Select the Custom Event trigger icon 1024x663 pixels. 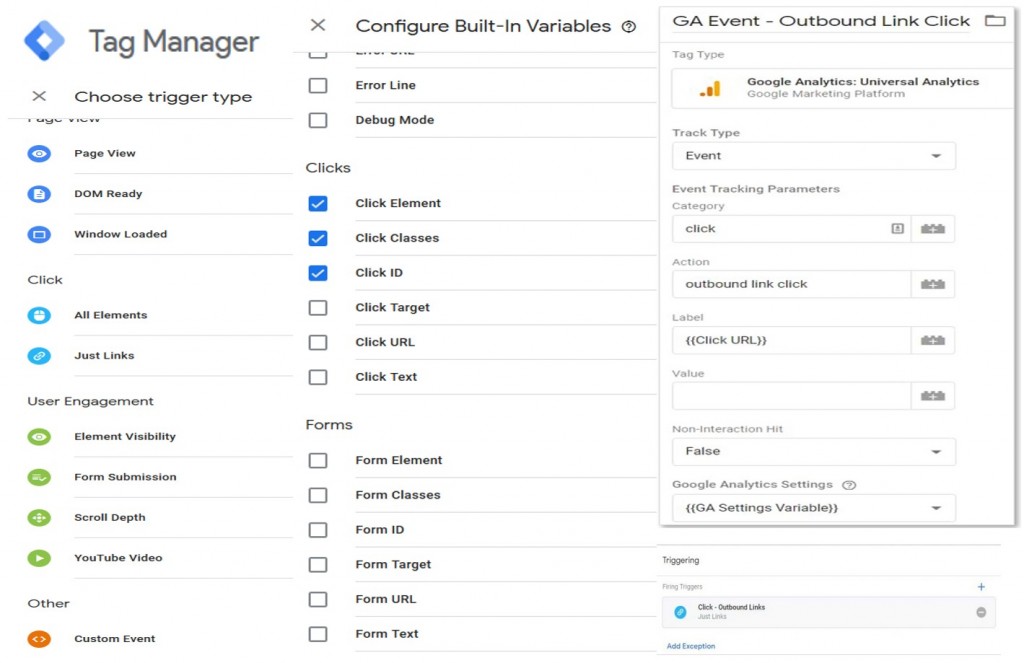39,639
